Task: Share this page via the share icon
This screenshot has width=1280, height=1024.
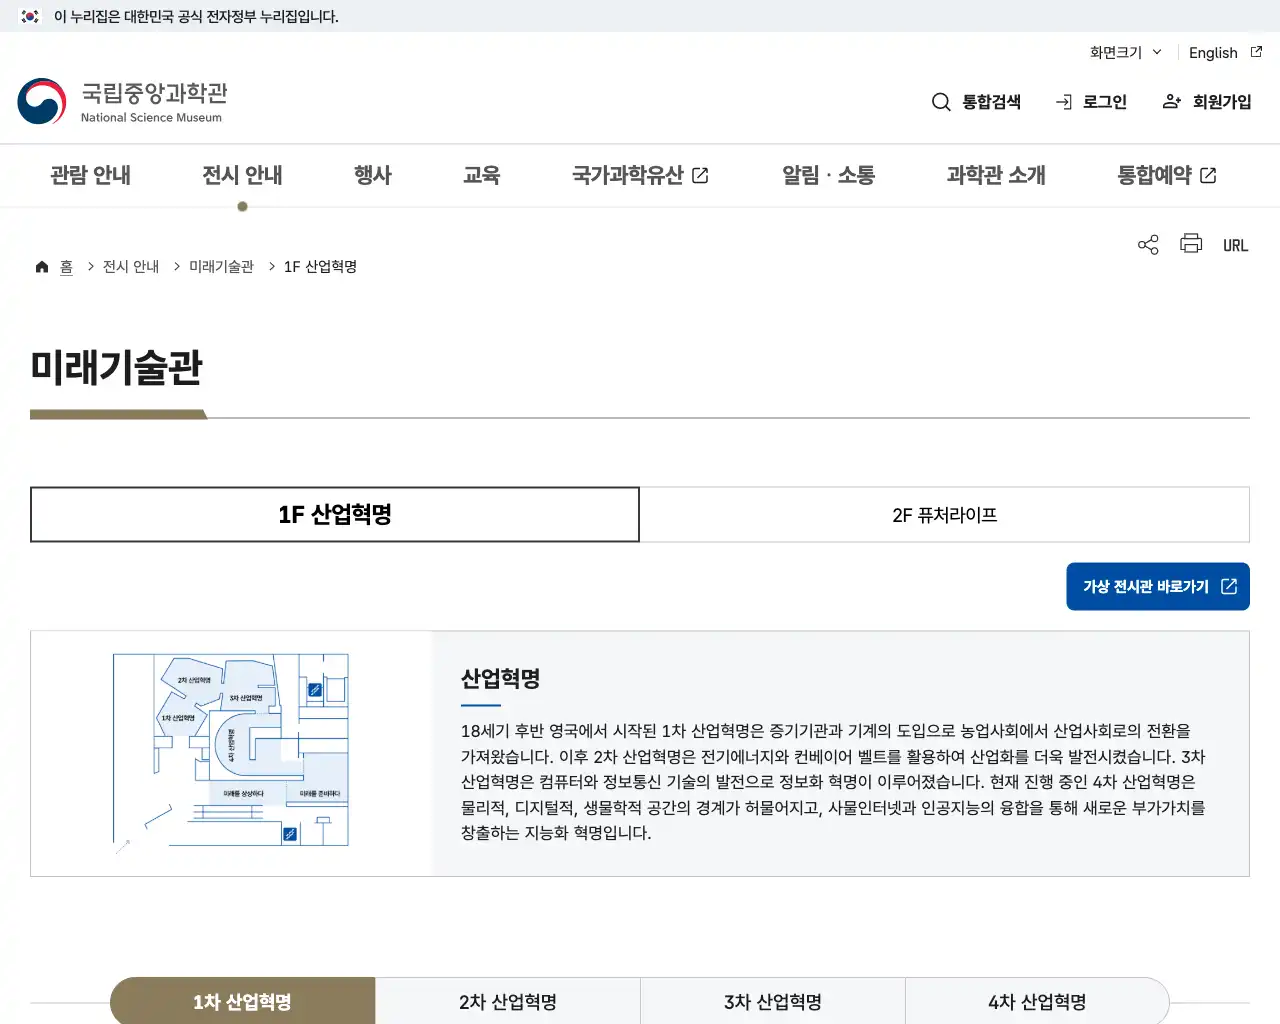Action: click(1147, 243)
